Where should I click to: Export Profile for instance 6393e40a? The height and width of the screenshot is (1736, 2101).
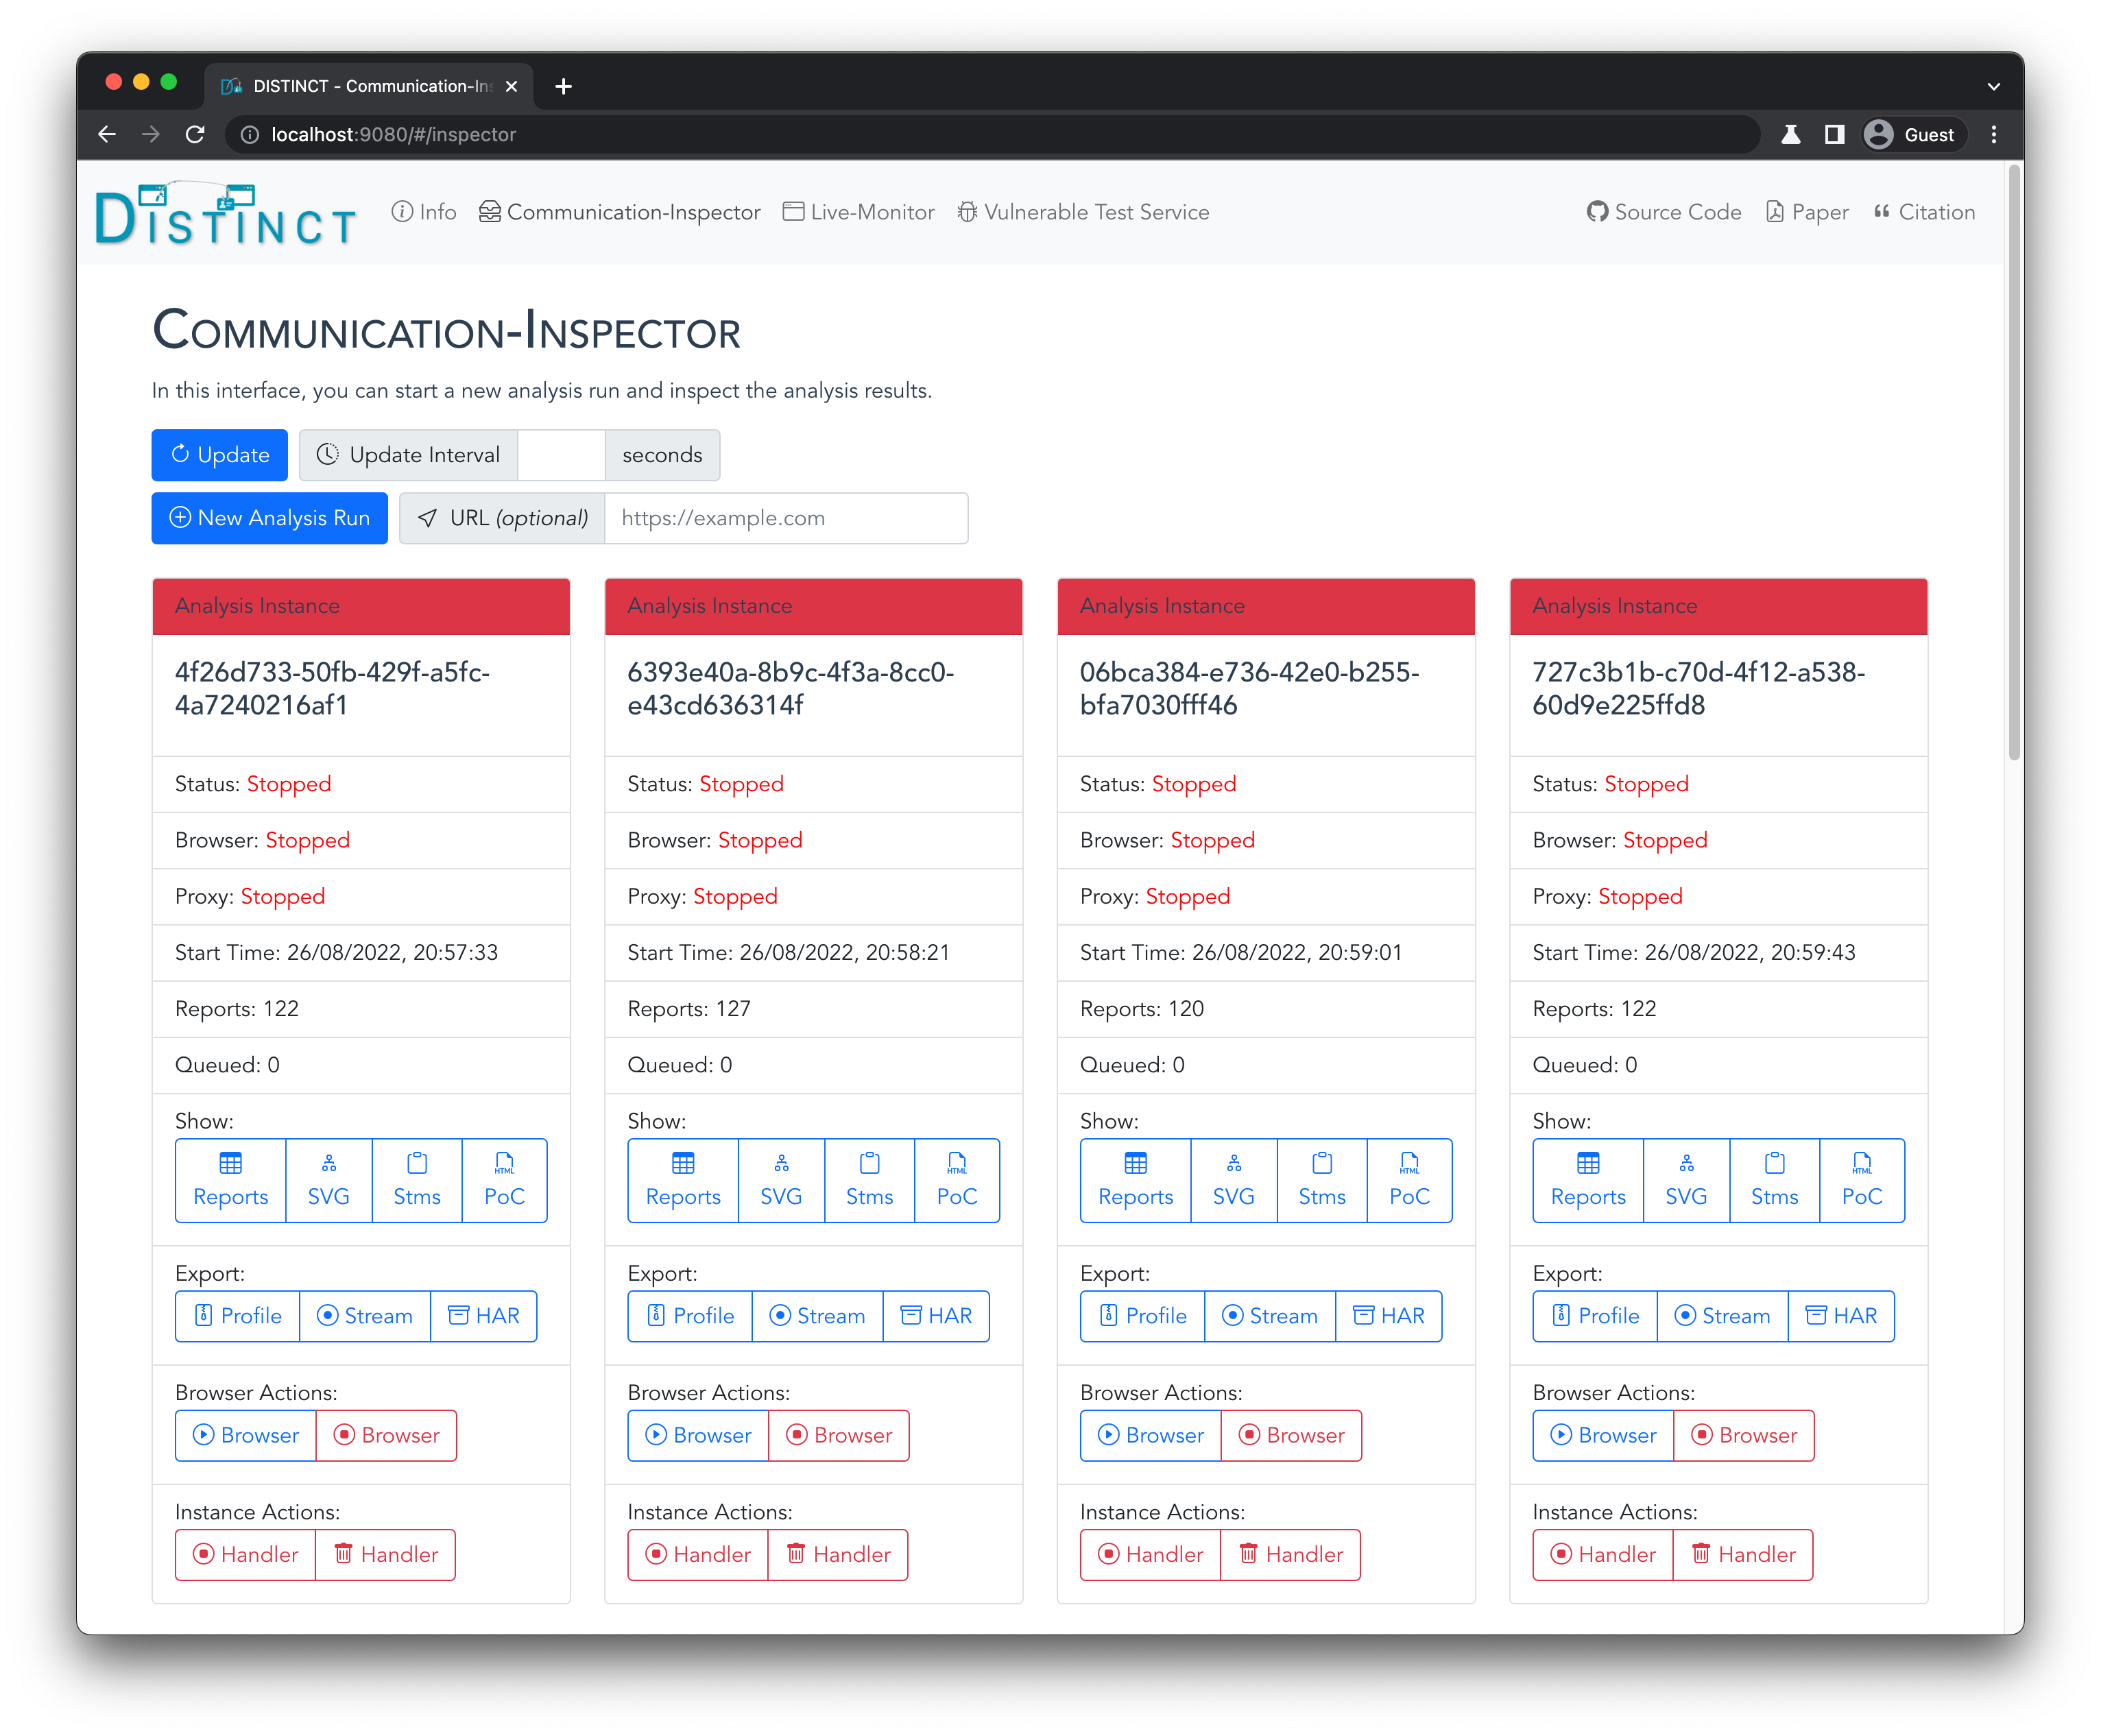point(690,1316)
